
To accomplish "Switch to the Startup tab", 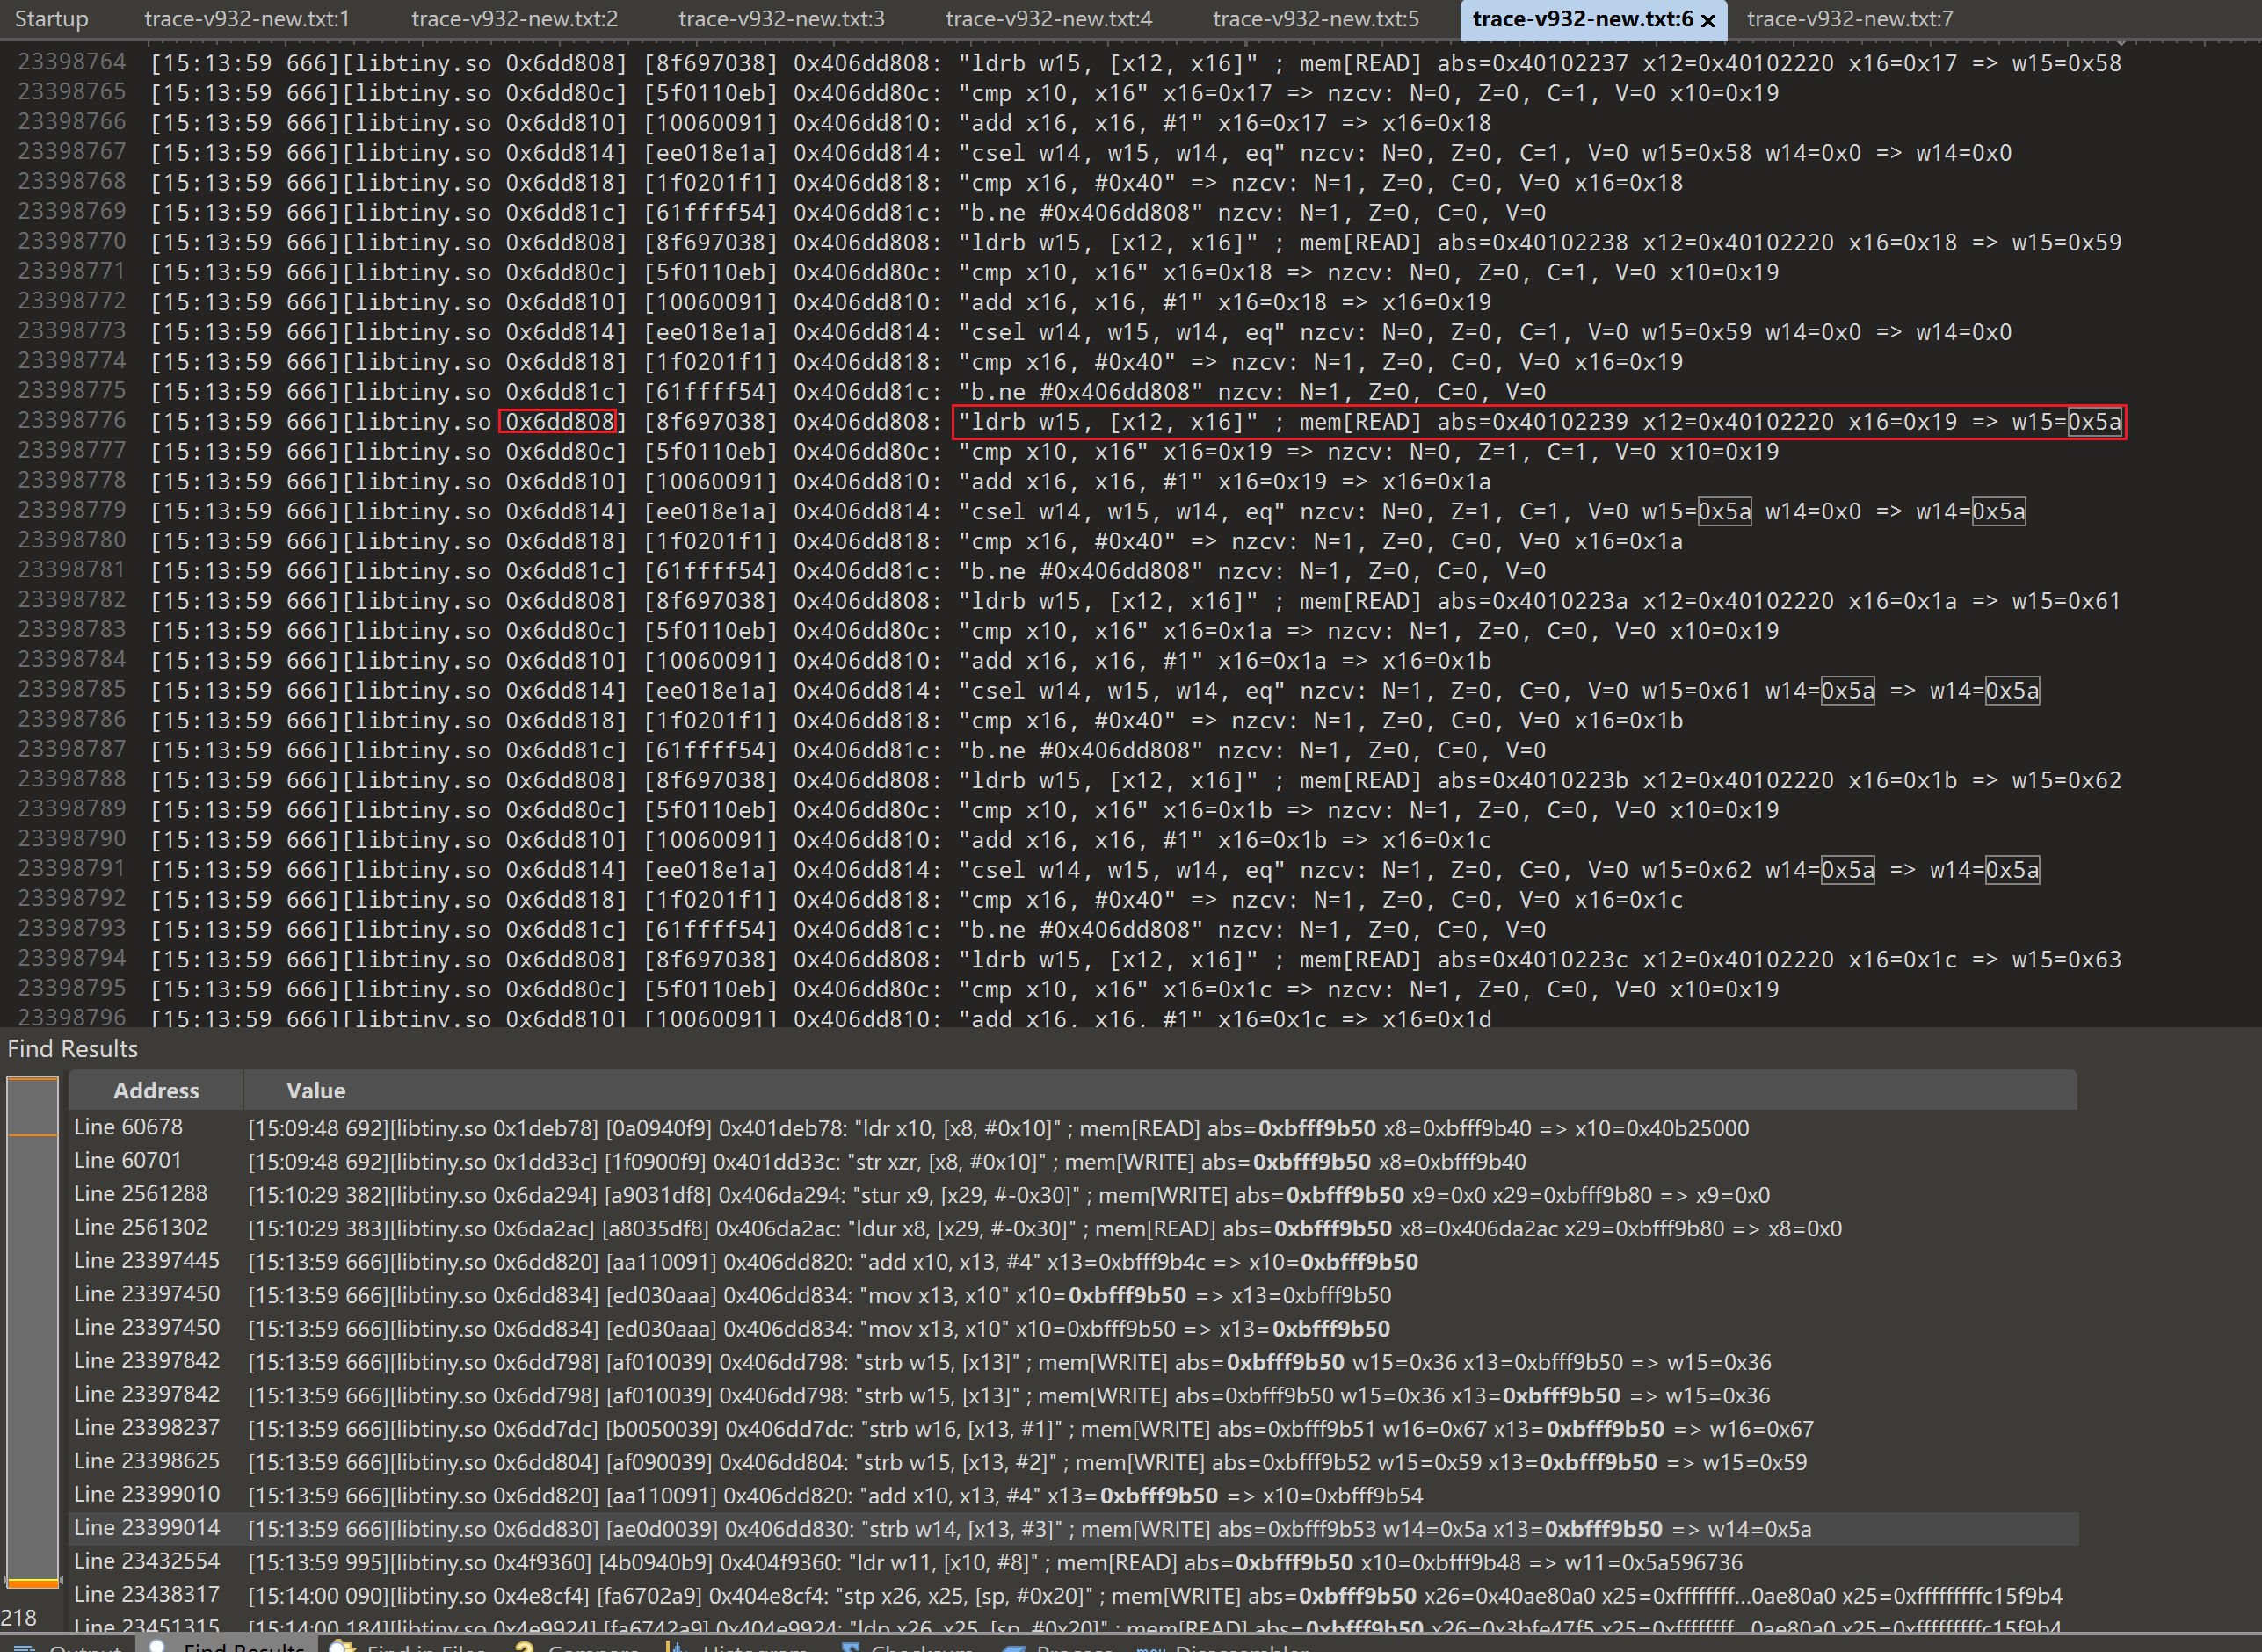I will pos(52,19).
